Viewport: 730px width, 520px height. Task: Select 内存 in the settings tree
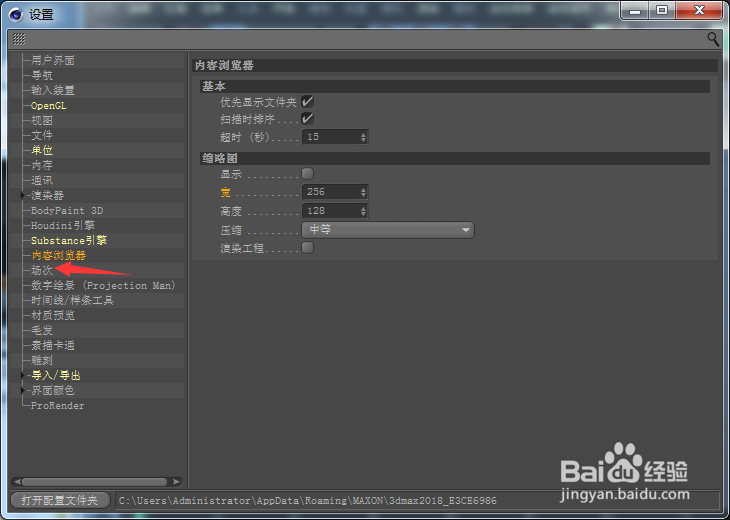(42, 165)
